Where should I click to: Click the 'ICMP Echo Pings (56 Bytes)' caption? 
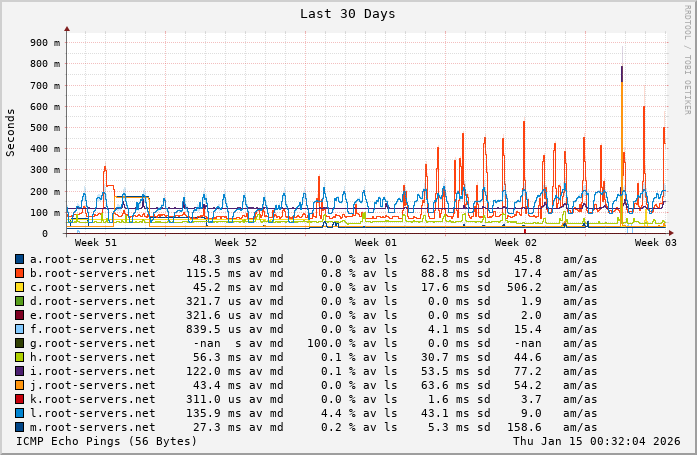107,441
